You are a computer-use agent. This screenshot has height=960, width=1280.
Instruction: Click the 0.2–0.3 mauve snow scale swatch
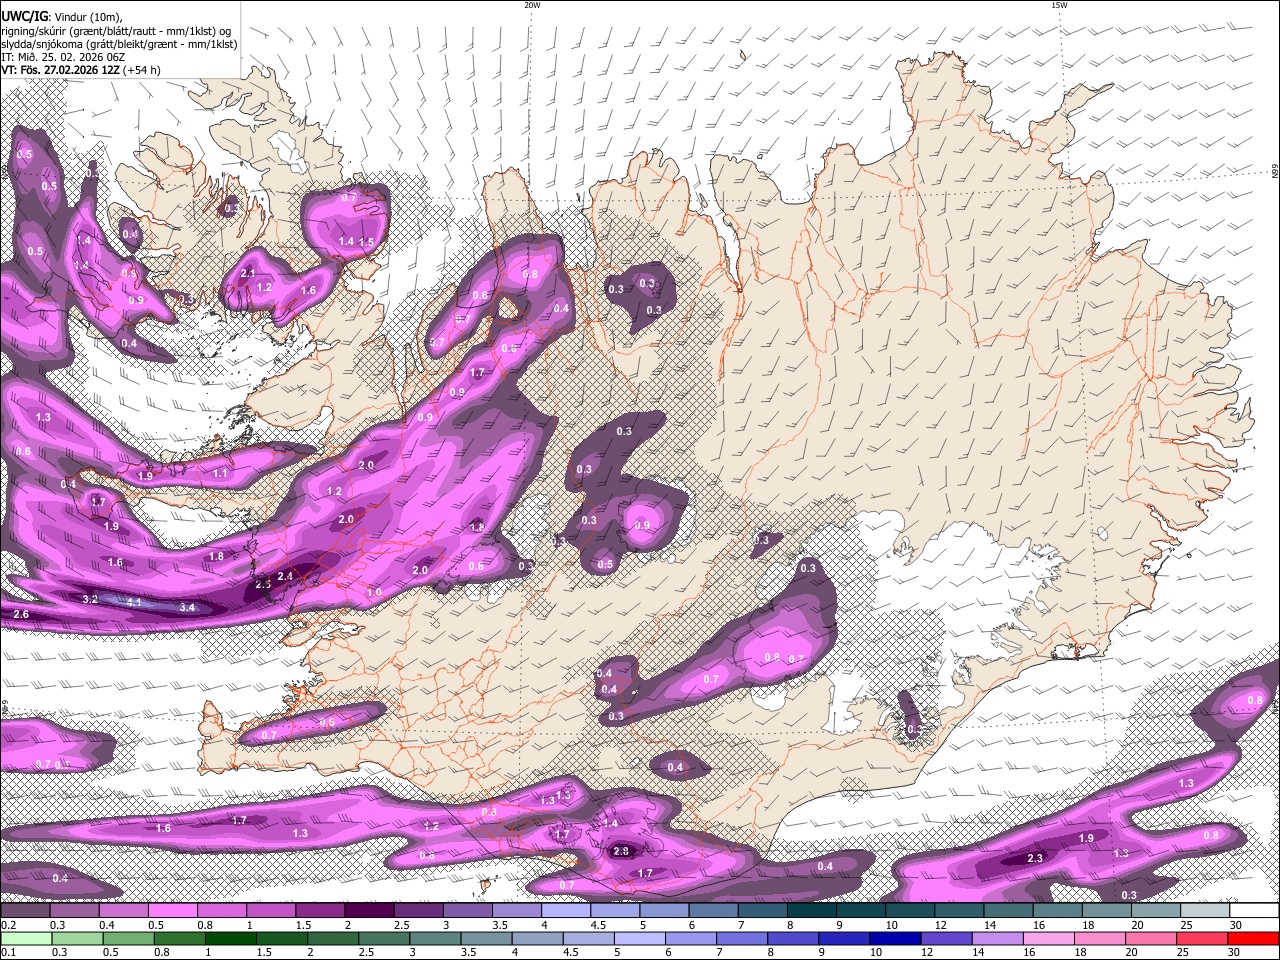[25, 910]
